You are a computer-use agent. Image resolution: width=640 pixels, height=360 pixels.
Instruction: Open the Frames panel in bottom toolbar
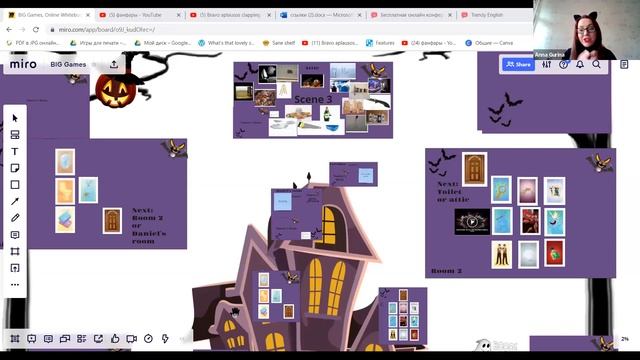click(15, 338)
